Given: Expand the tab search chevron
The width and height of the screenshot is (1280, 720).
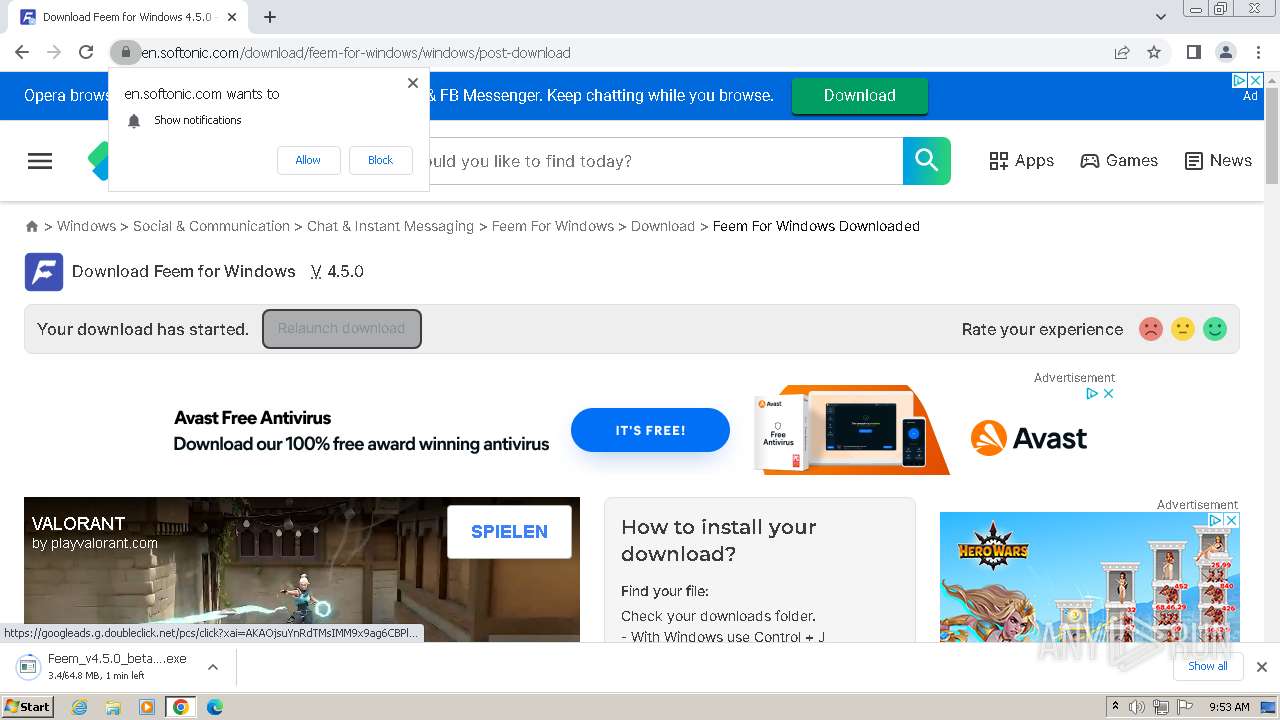Looking at the screenshot, I should point(1161,17).
